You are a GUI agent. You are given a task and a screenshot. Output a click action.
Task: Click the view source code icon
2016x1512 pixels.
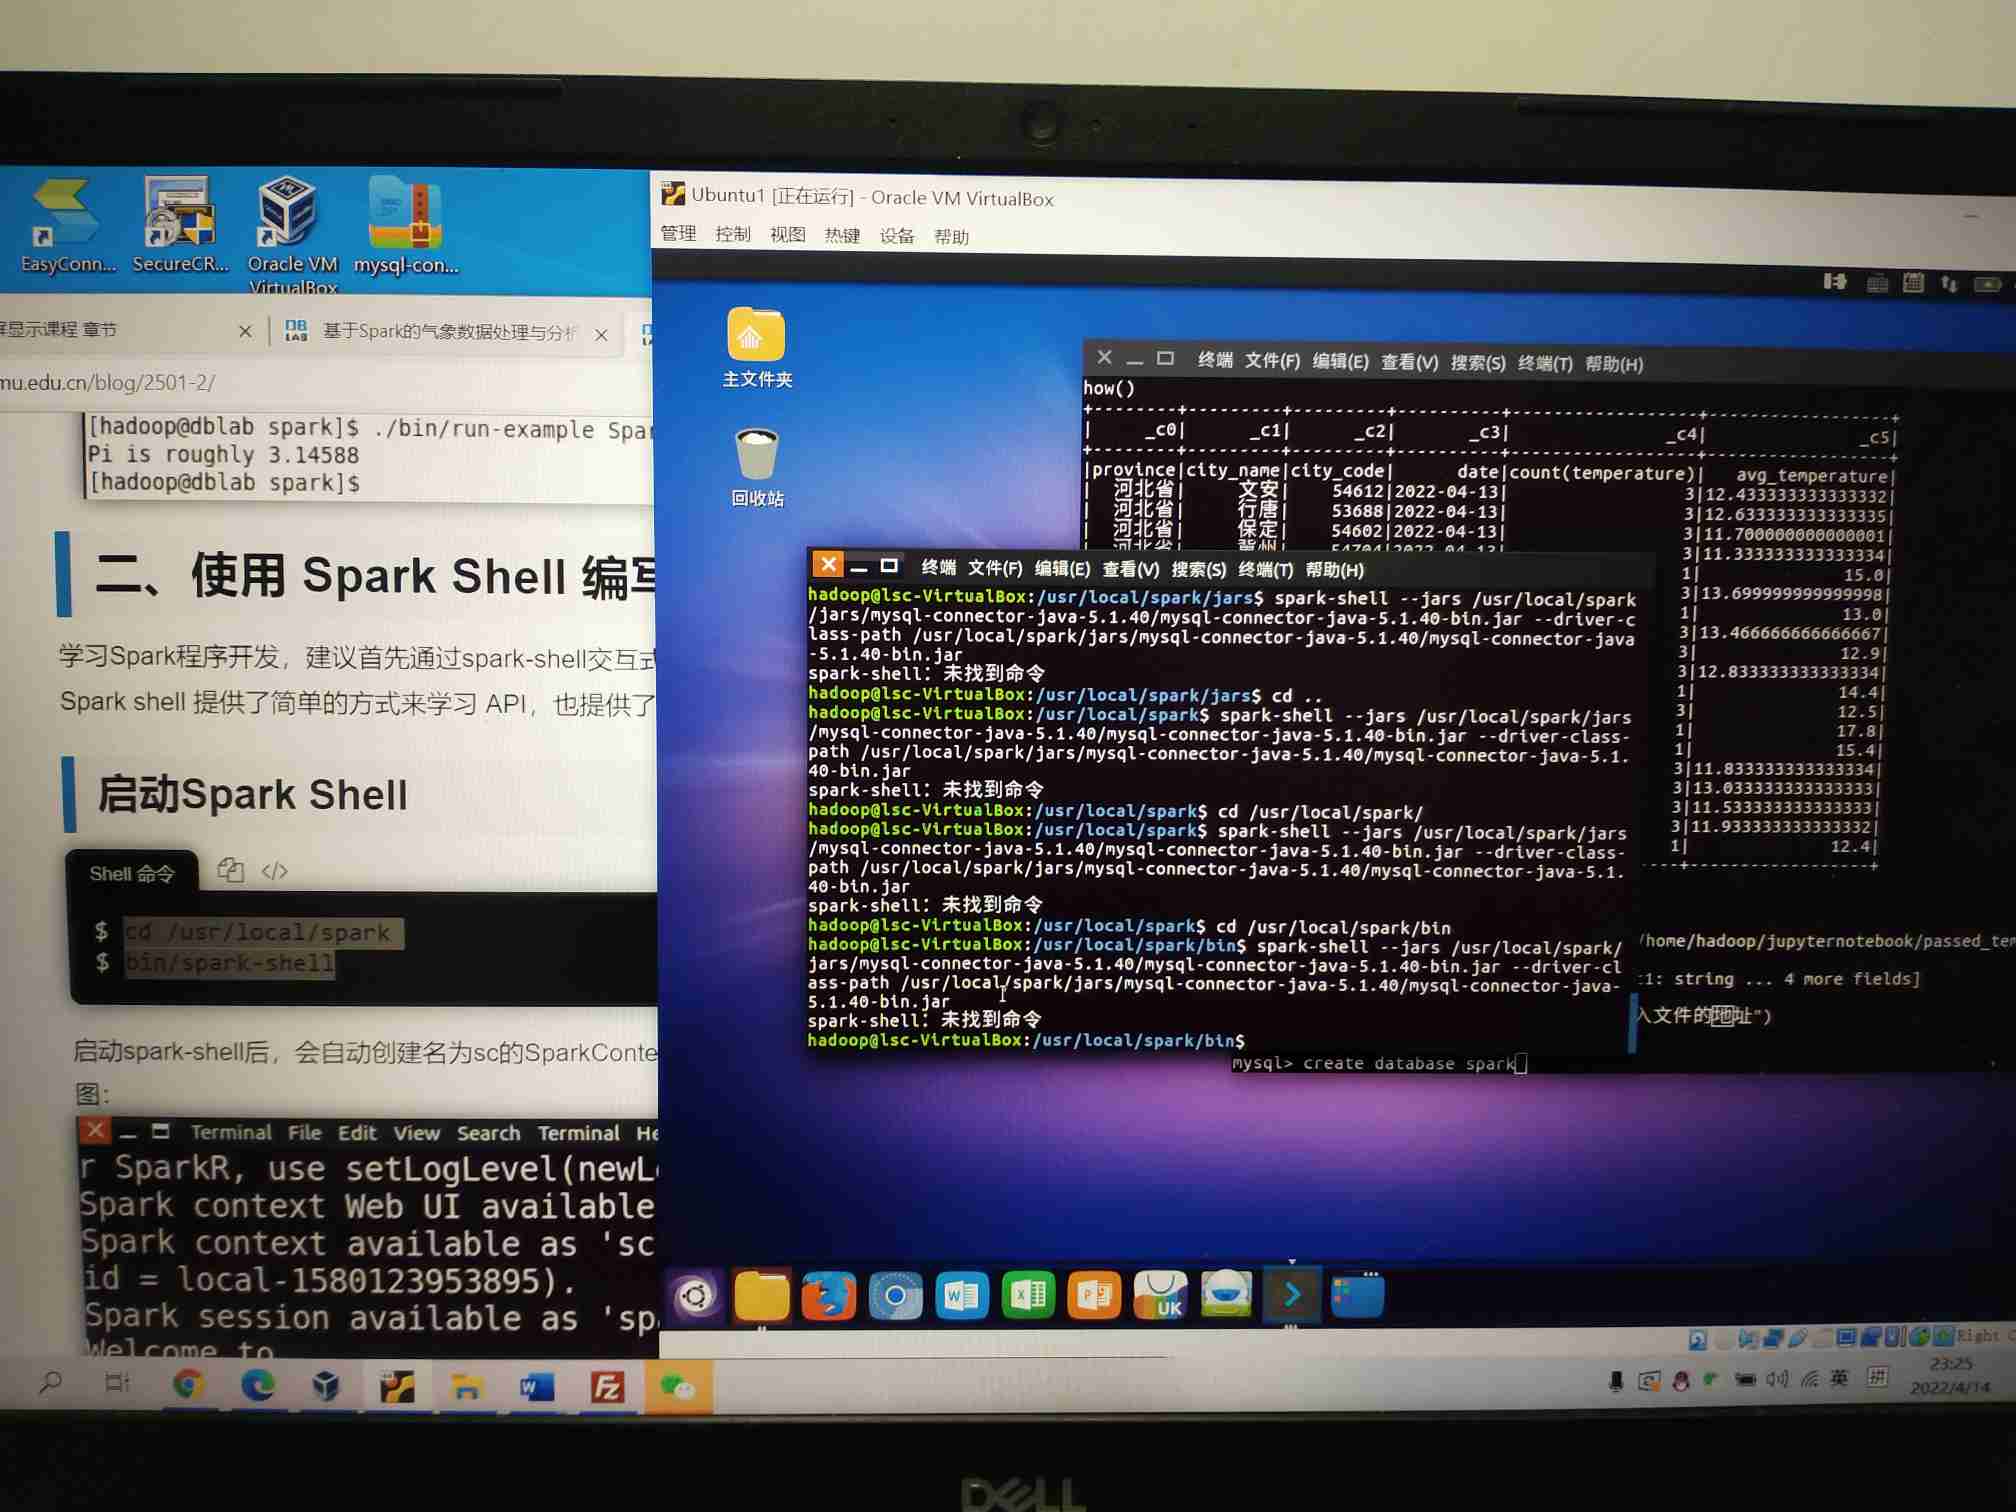[x=274, y=871]
